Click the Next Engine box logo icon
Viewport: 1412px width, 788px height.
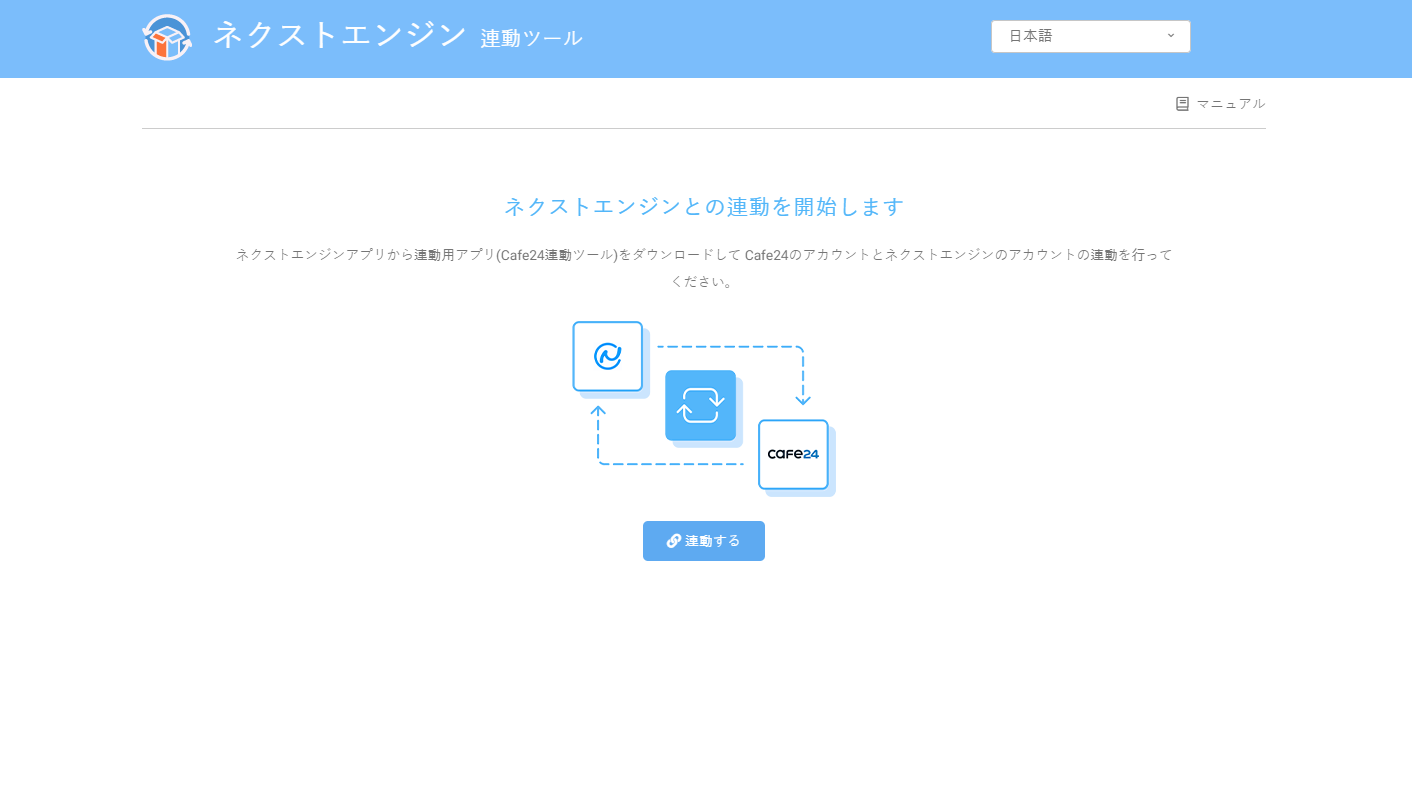(x=167, y=38)
